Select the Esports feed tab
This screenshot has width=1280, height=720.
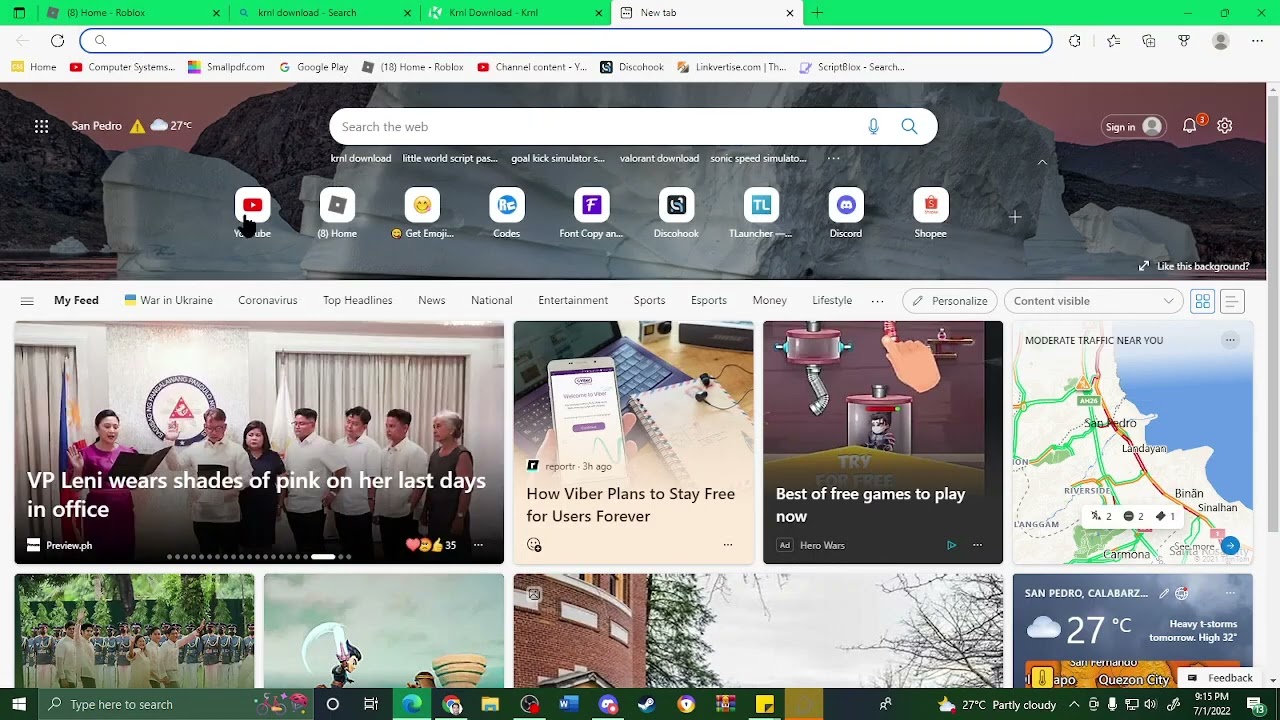pos(709,300)
